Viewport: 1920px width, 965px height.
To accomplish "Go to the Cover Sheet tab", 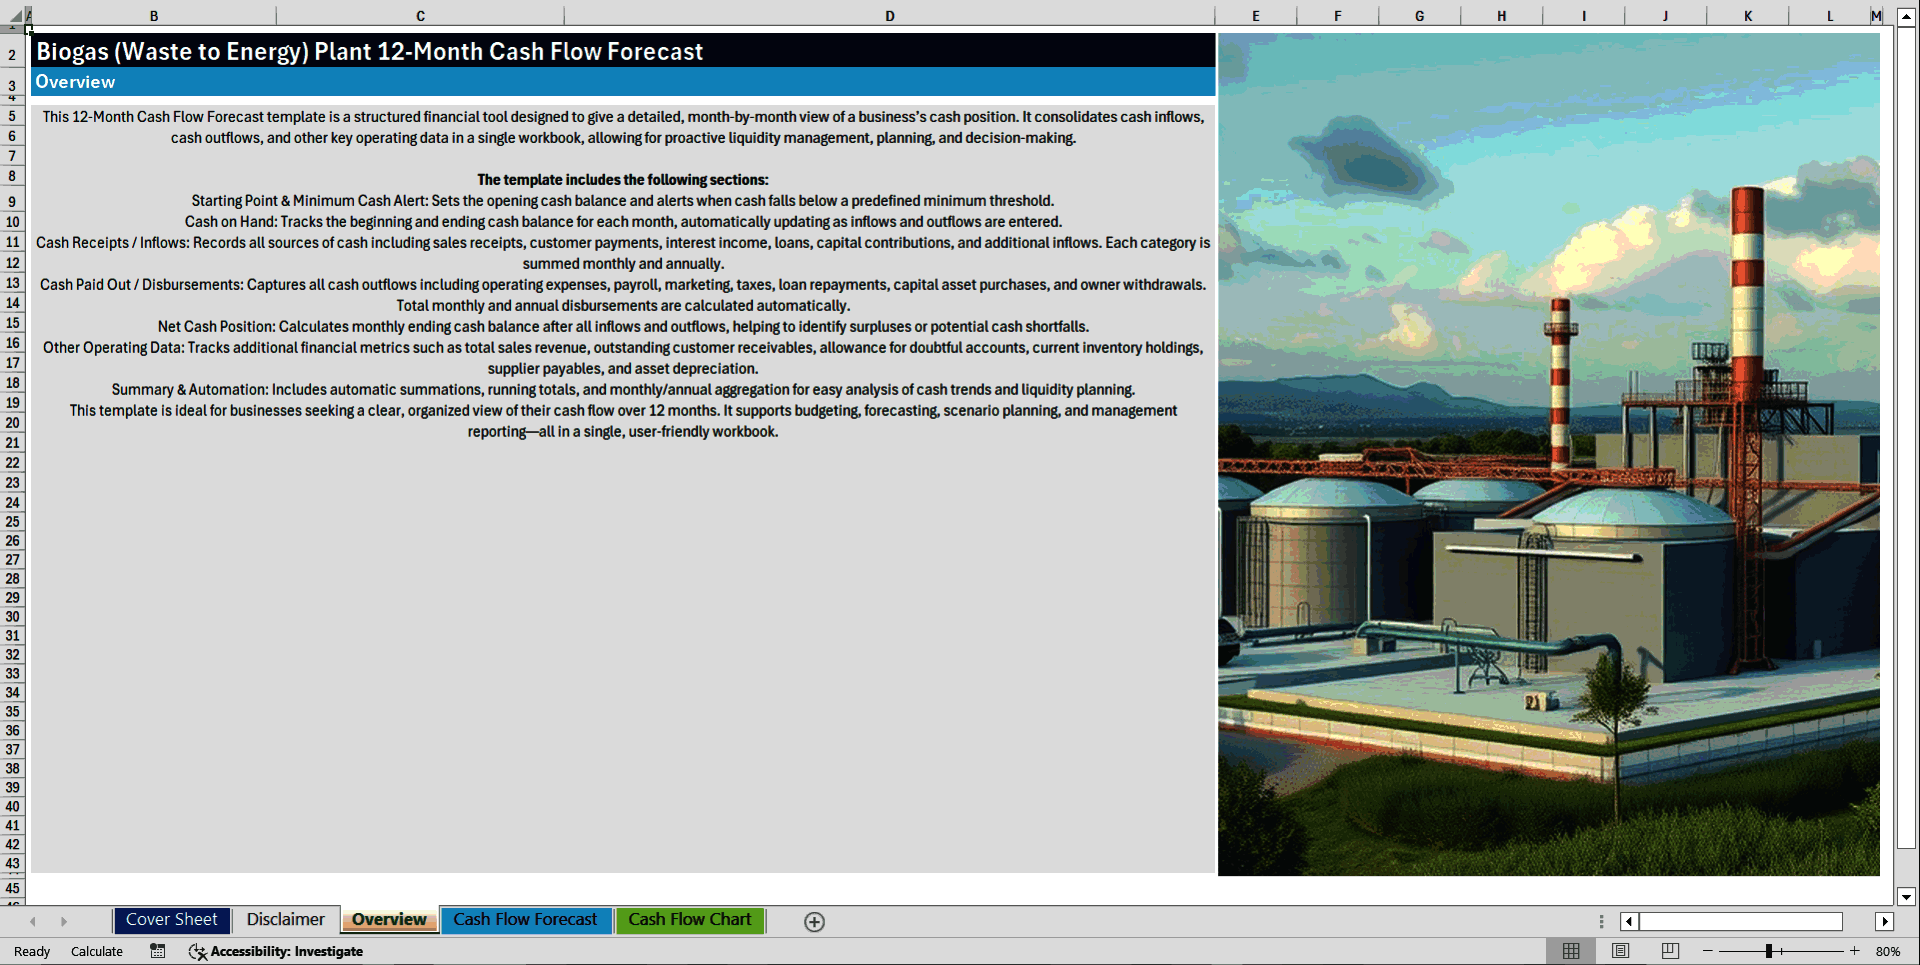I will click(x=171, y=920).
